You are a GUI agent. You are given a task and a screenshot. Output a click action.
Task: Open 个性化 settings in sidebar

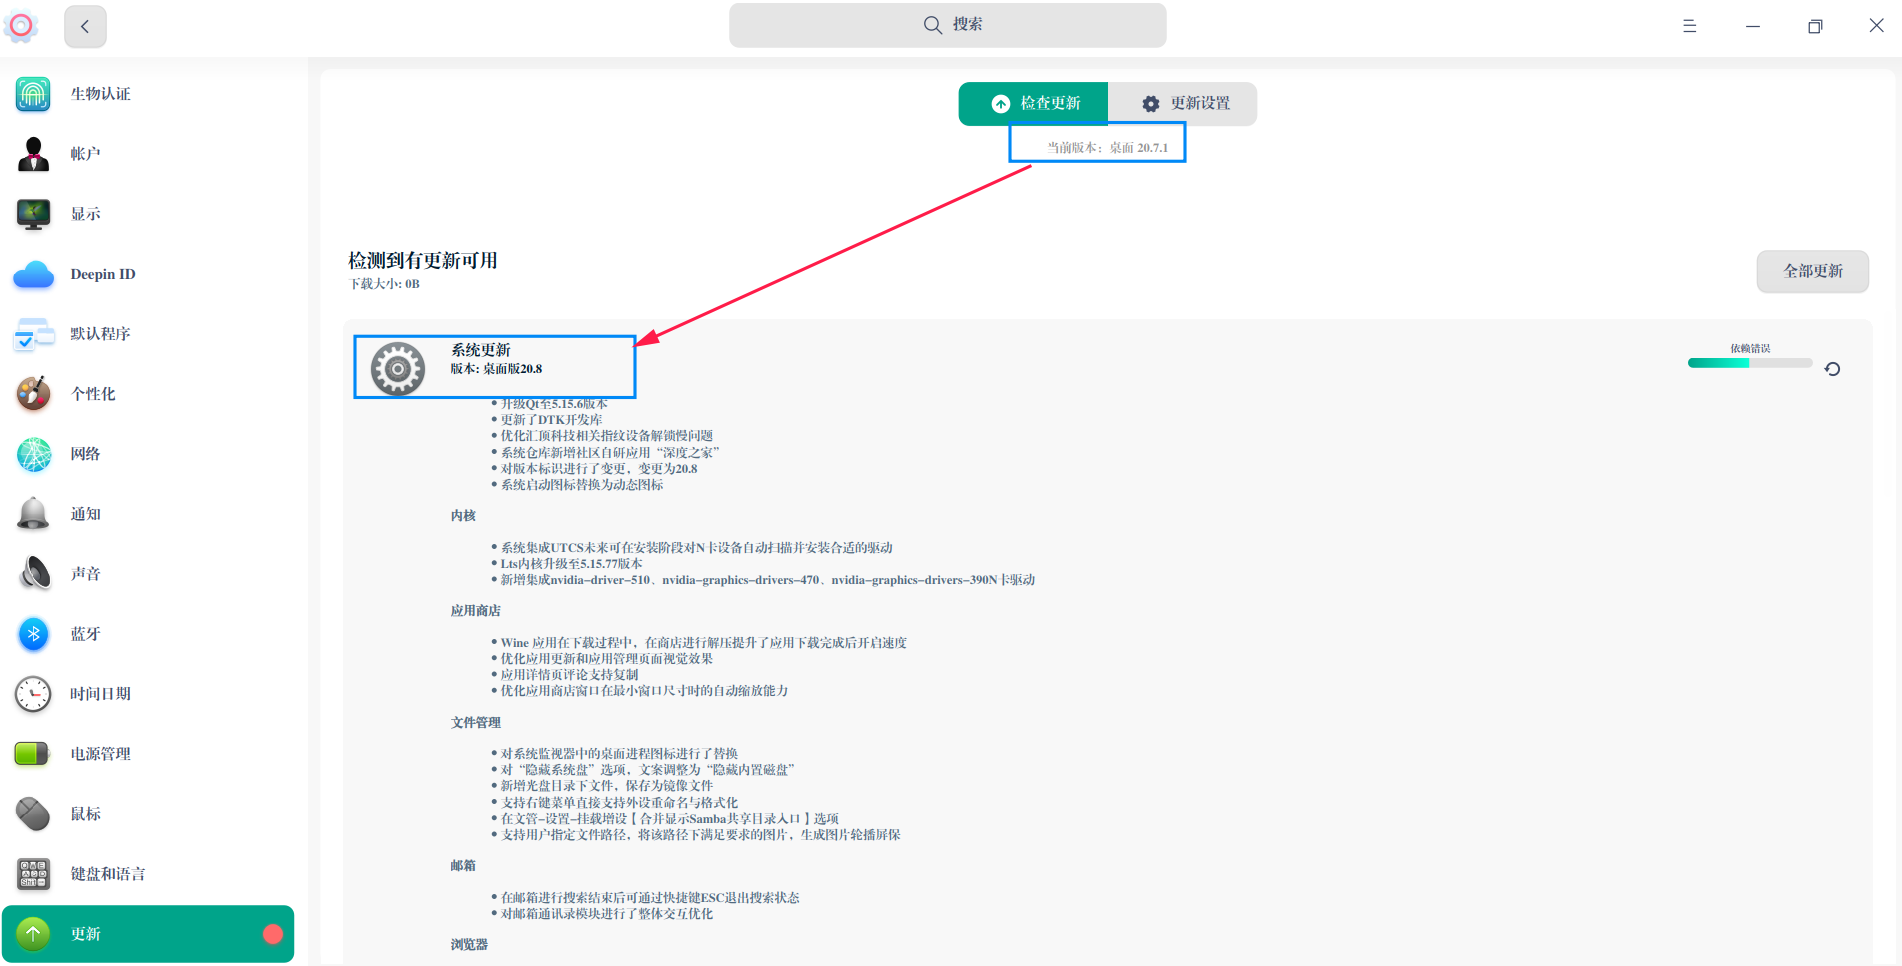point(93,394)
